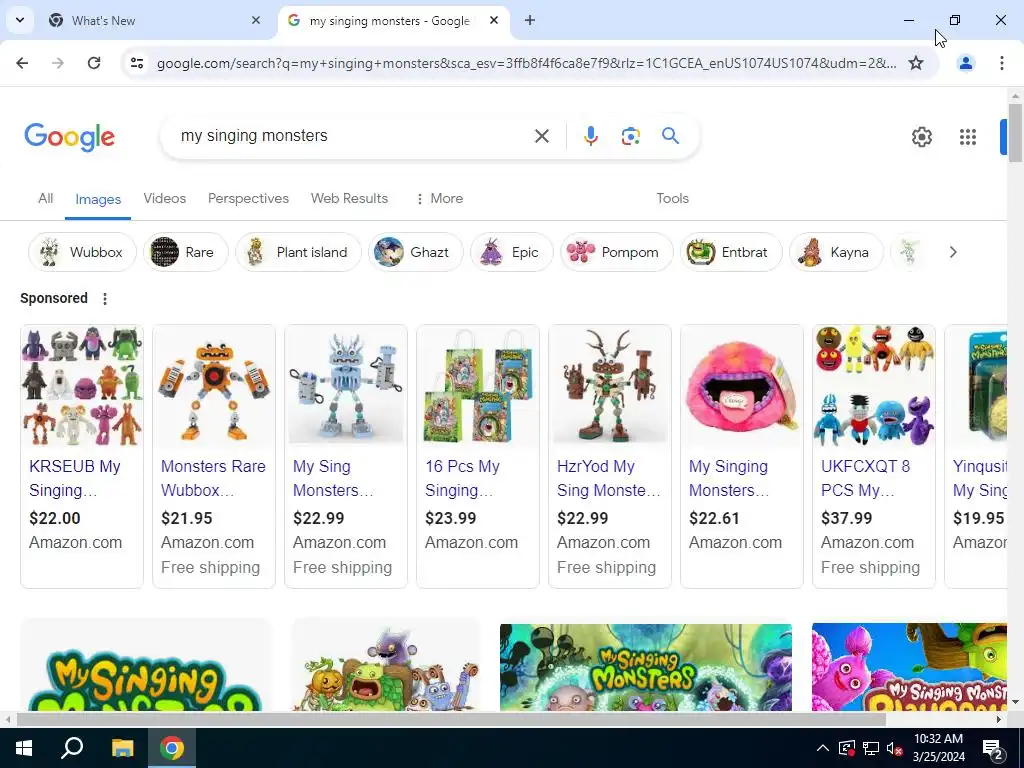Start voice search with the microphone icon
Image resolution: width=1024 pixels, height=768 pixels.
click(590, 136)
